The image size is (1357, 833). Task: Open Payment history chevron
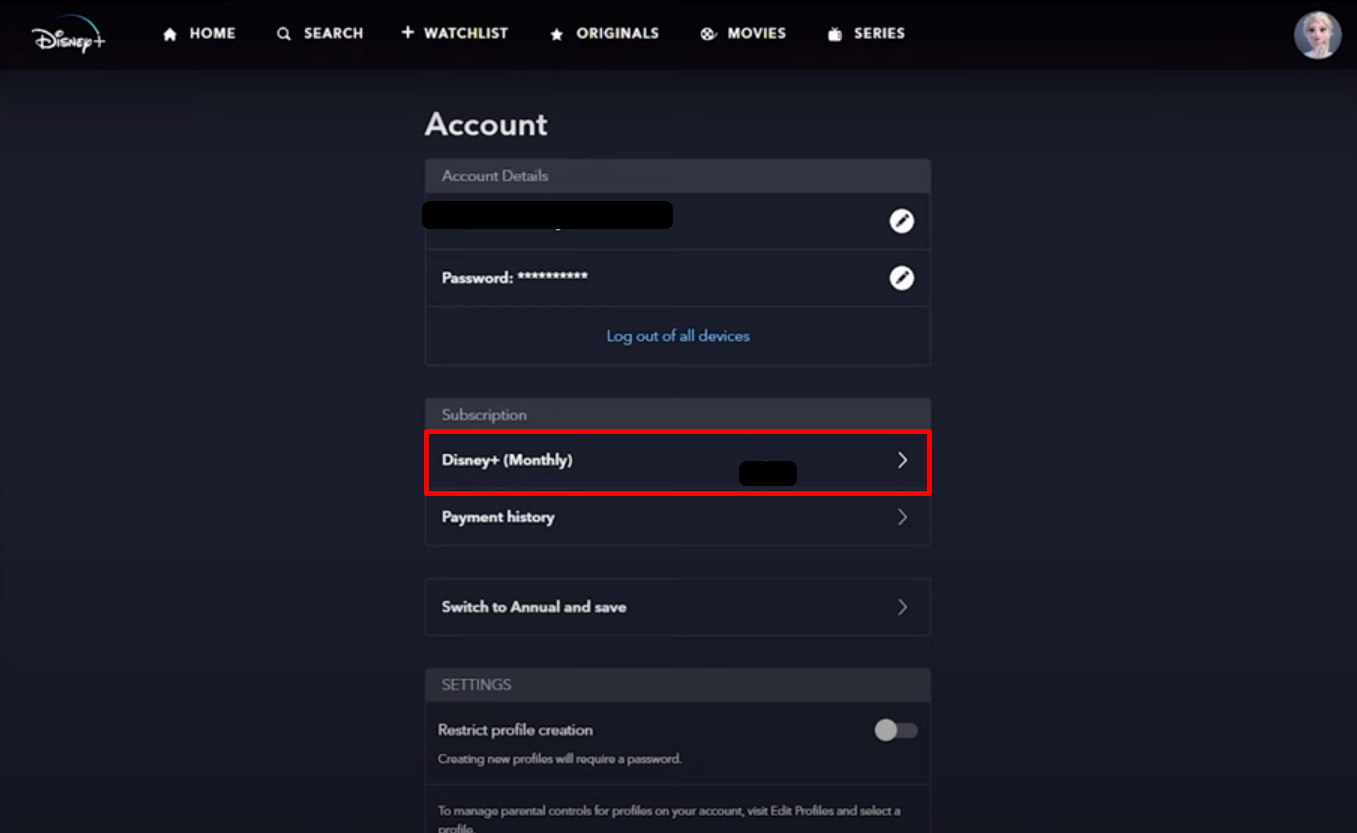click(x=902, y=517)
